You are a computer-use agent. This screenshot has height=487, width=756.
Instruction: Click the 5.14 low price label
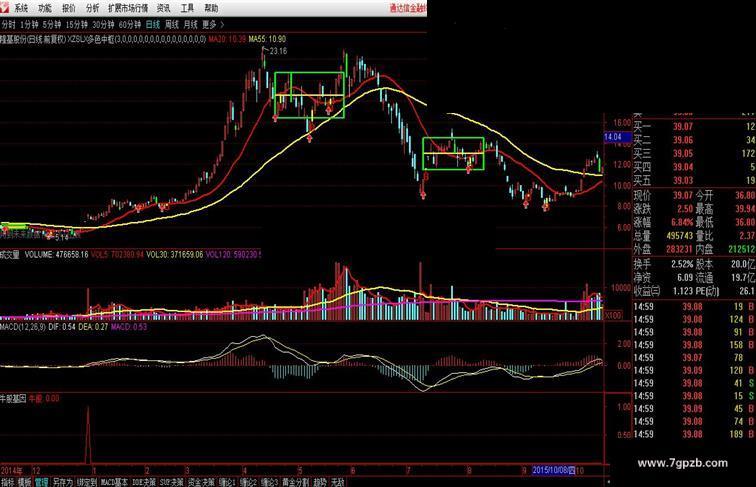pos(62,237)
